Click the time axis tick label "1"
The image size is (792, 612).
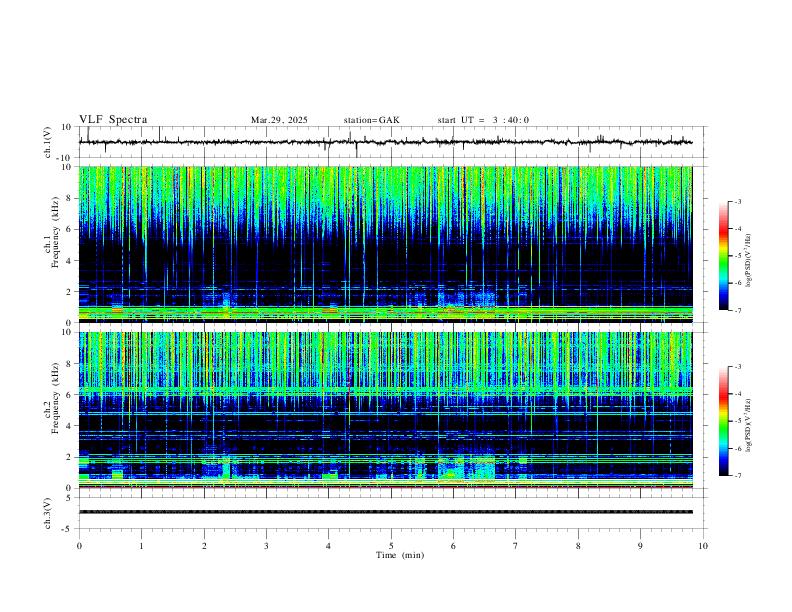click(x=141, y=546)
